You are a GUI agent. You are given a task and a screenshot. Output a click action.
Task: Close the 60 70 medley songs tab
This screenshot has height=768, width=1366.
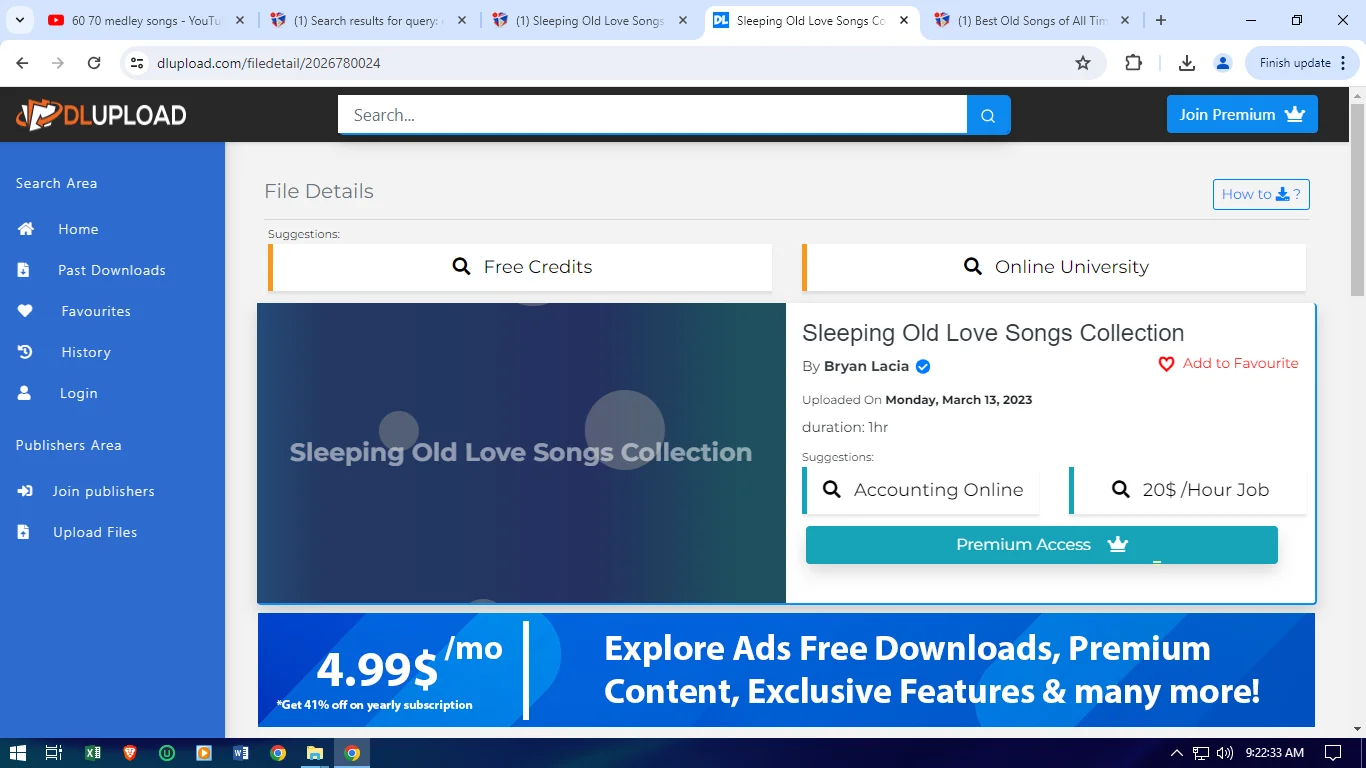click(x=240, y=20)
